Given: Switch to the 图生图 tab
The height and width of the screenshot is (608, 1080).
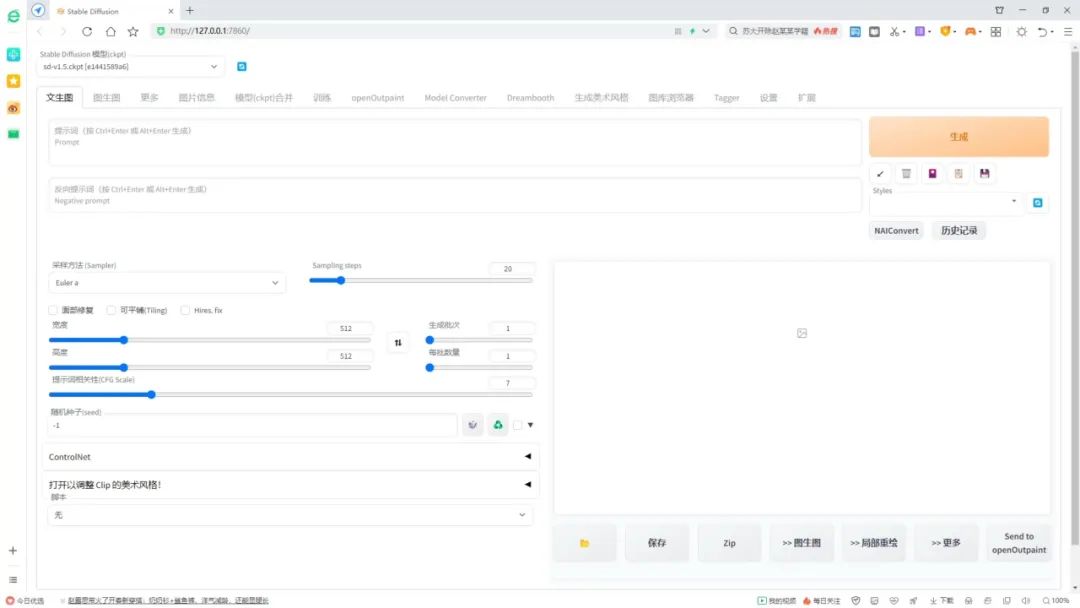Looking at the screenshot, I should coord(106,98).
